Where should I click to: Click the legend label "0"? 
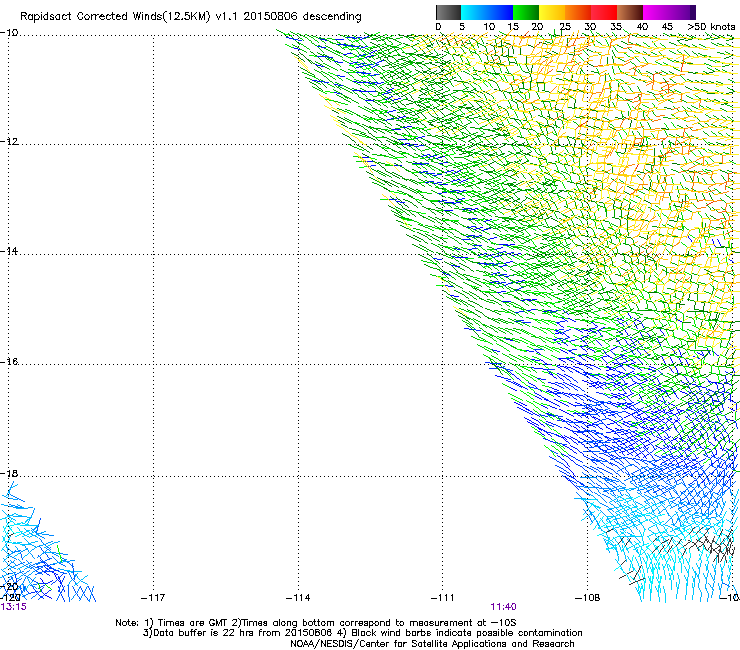coord(438,27)
